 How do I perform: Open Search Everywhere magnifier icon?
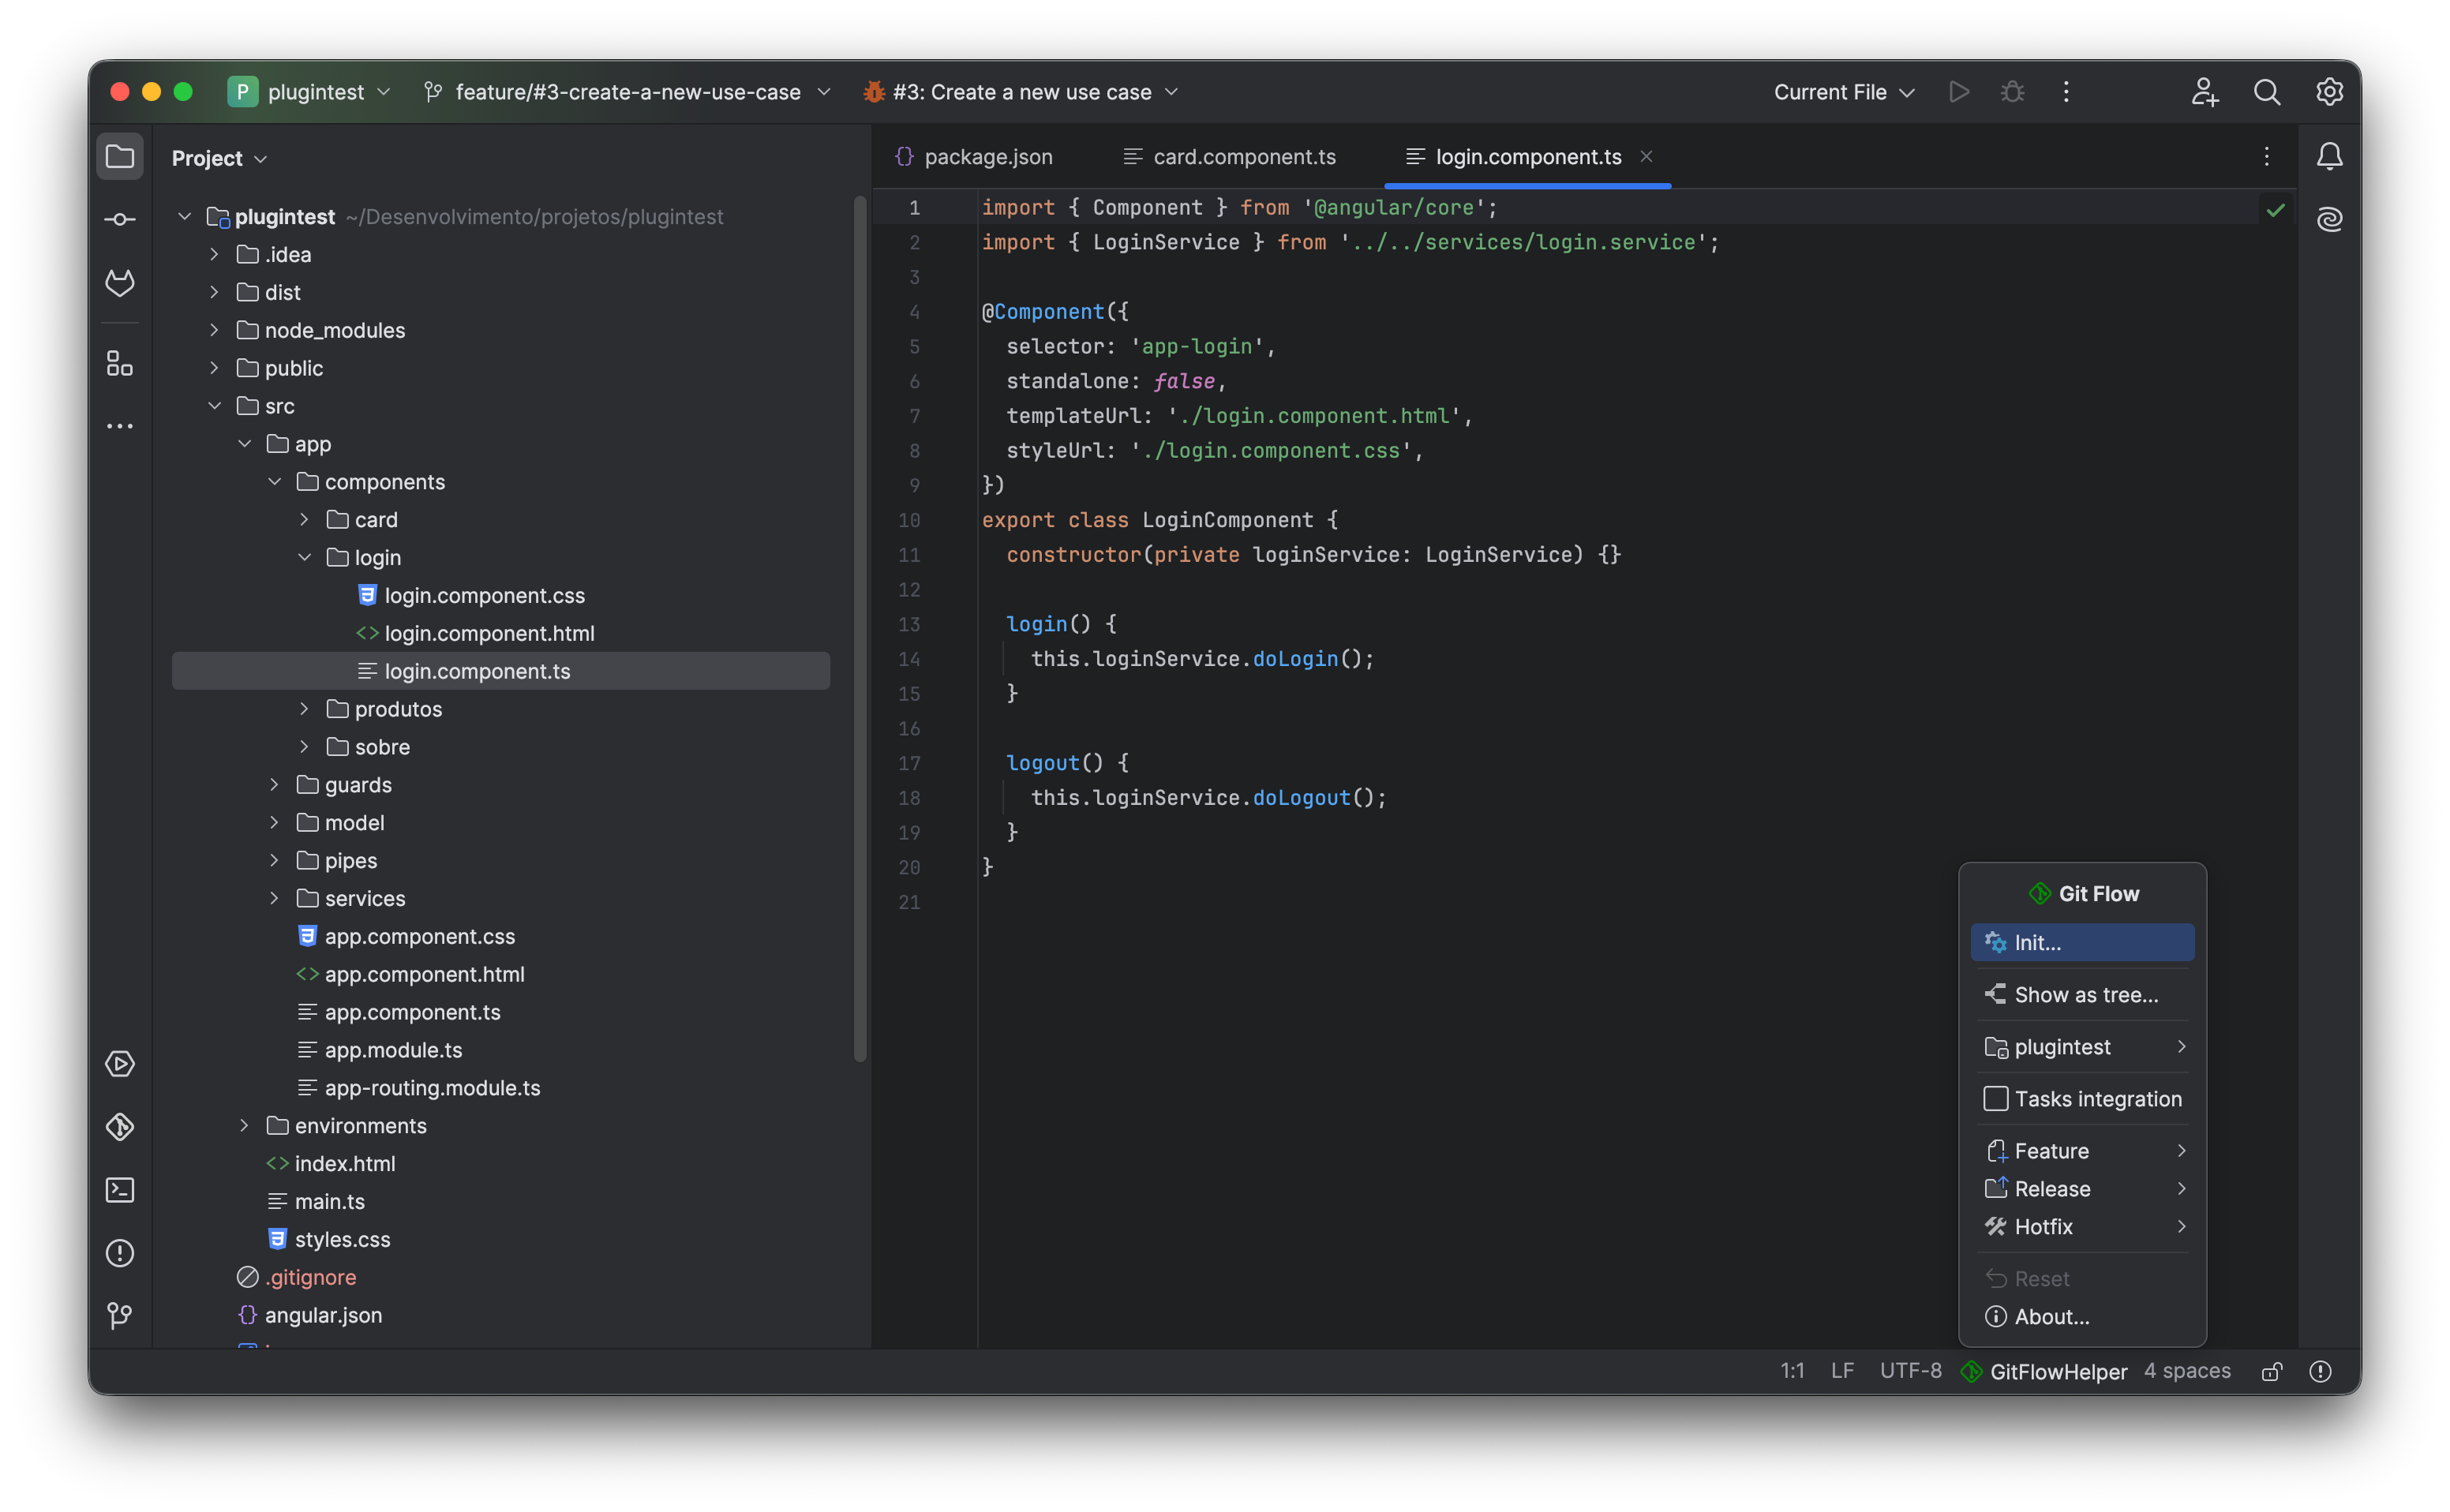click(x=2267, y=92)
